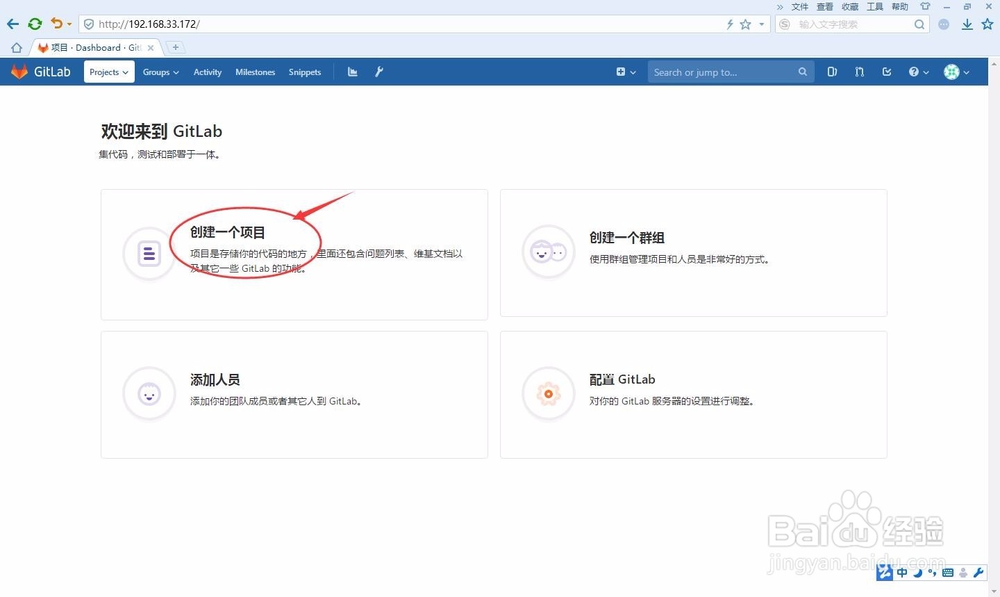This screenshot has width=1000, height=597.
Task: Reload the page with green refresh icon
Action: click(35, 24)
